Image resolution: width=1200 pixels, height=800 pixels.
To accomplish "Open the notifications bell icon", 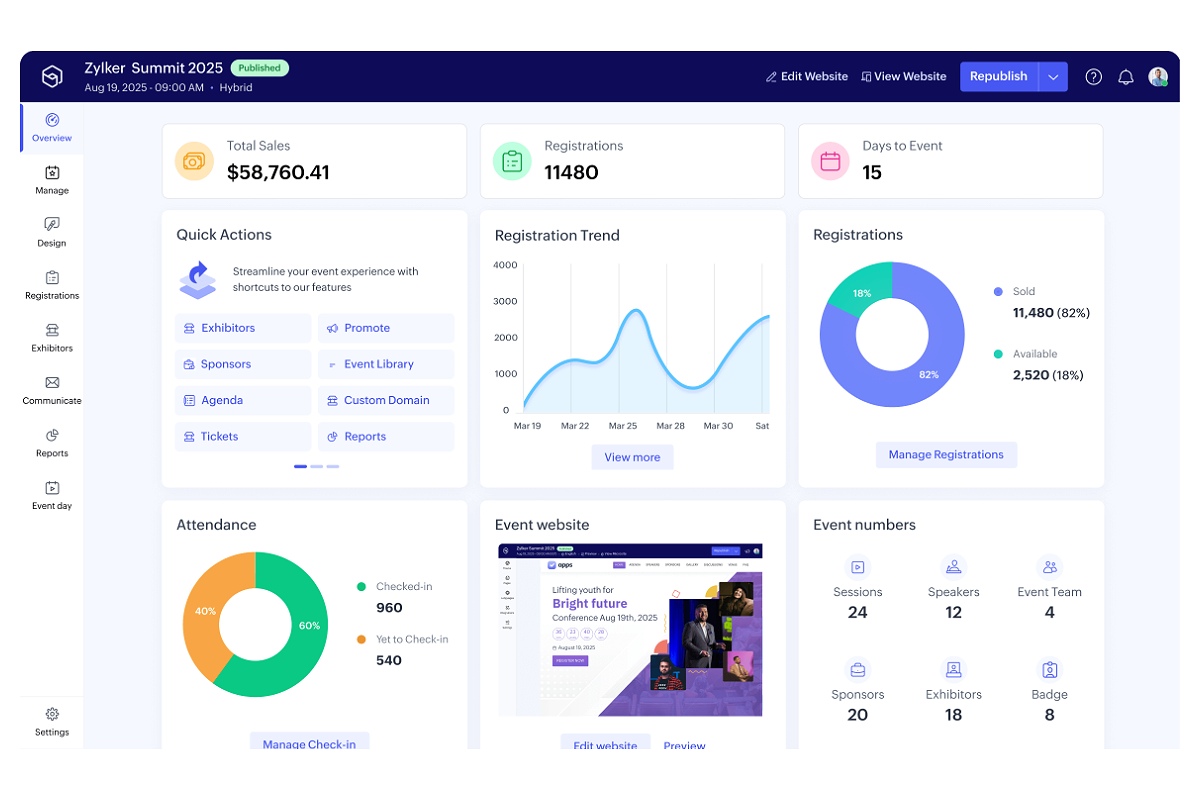I will [x=1126, y=77].
